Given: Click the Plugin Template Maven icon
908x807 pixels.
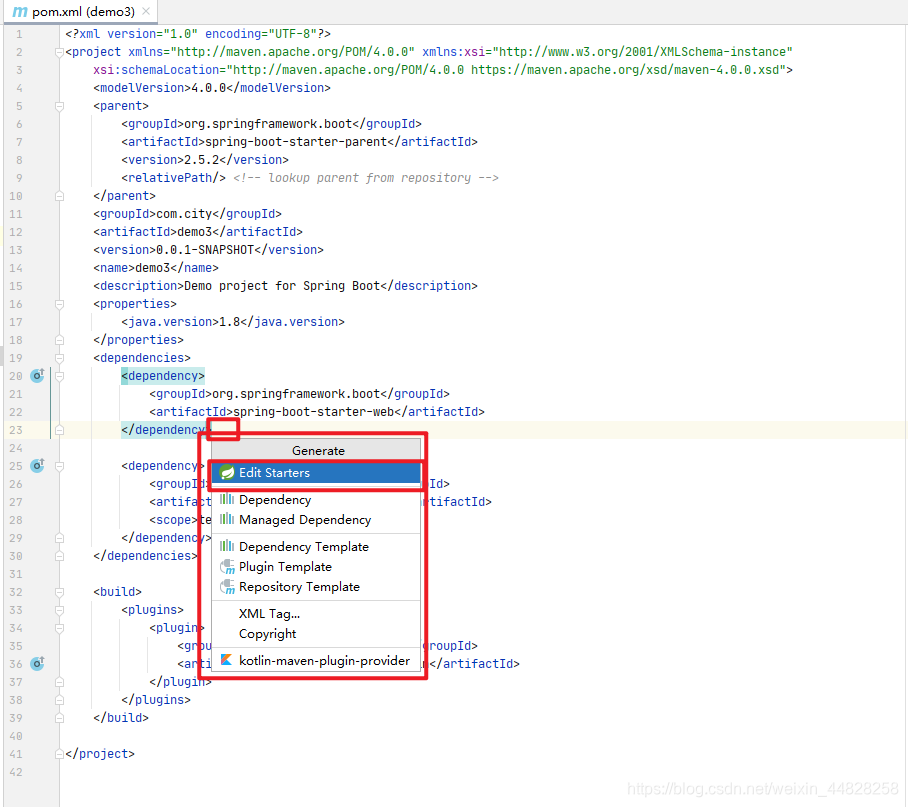Looking at the screenshot, I should click(228, 567).
